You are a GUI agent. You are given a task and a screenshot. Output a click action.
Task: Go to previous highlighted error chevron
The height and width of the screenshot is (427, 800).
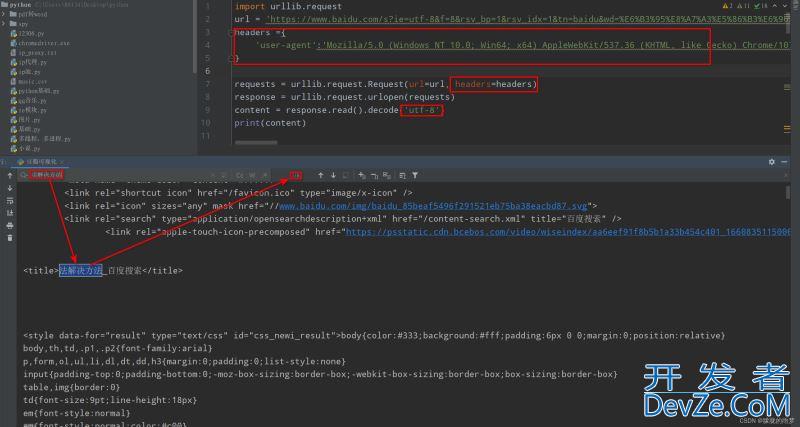click(x=775, y=6)
